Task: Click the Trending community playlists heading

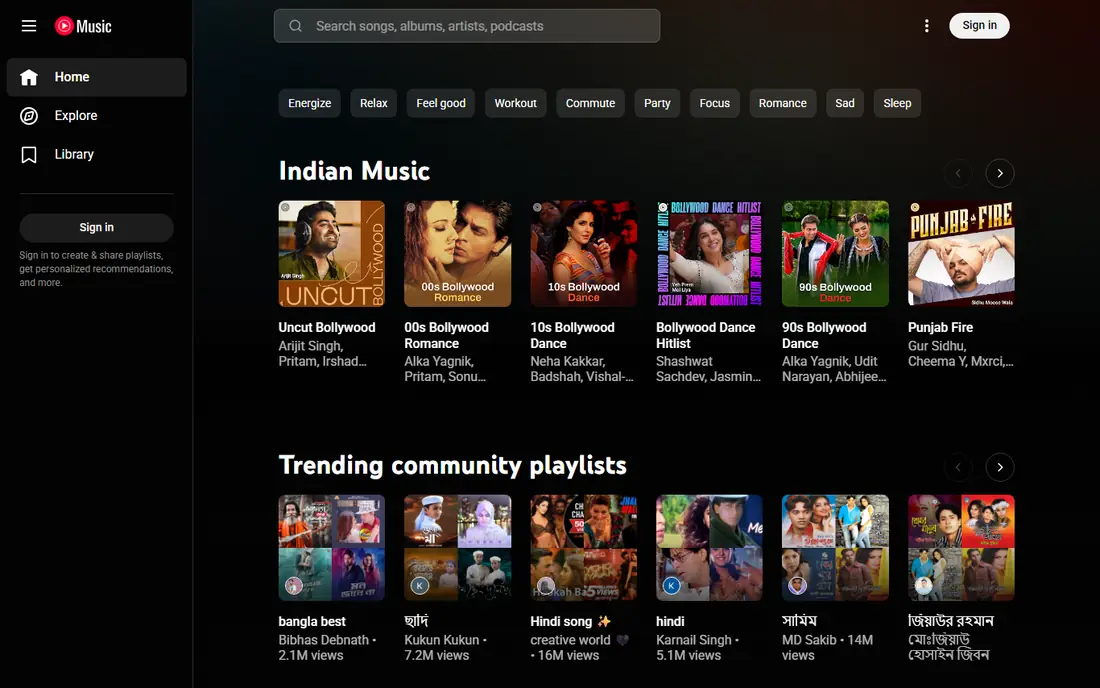Action: [452, 465]
